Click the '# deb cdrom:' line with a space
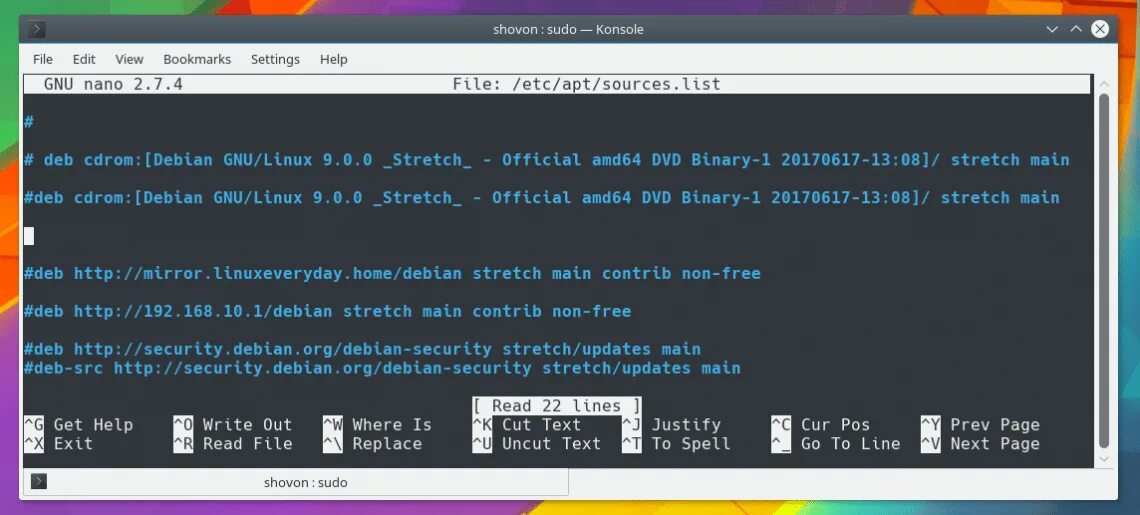Image resolution: width=1140 pixels, height=515 pixels. [546, 160]
